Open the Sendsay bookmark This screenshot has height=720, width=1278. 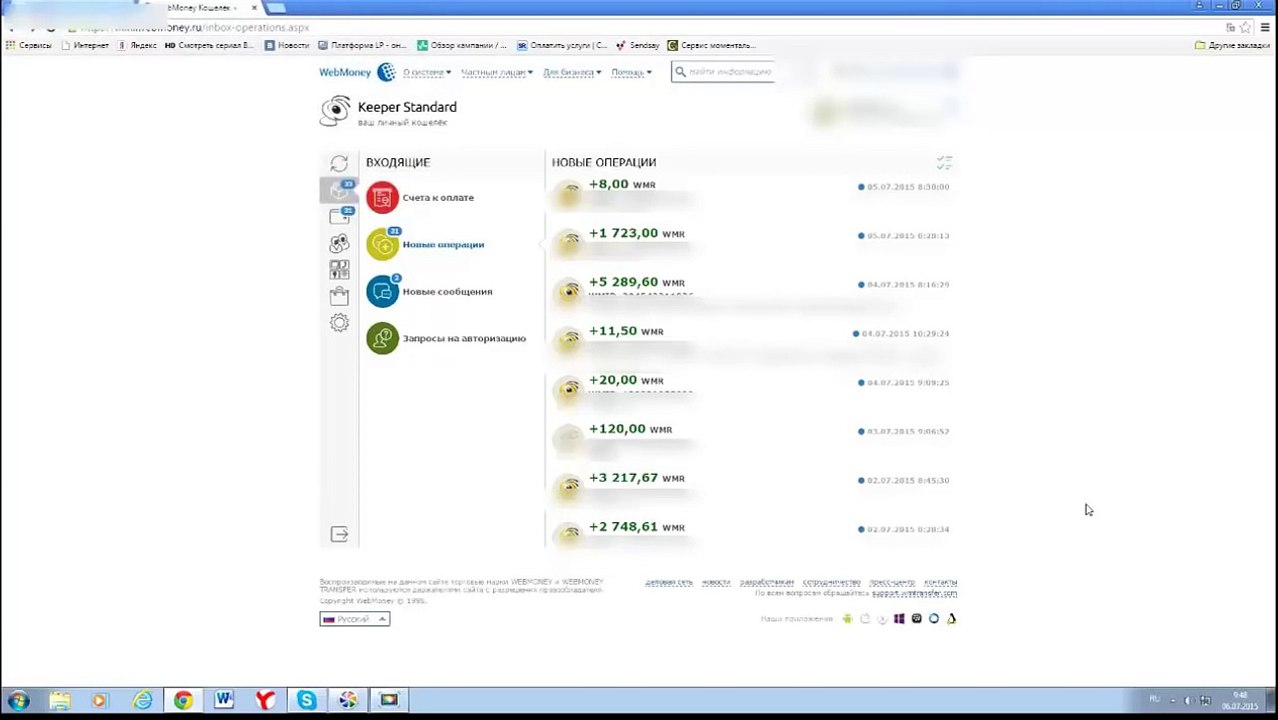coord(637,45)
